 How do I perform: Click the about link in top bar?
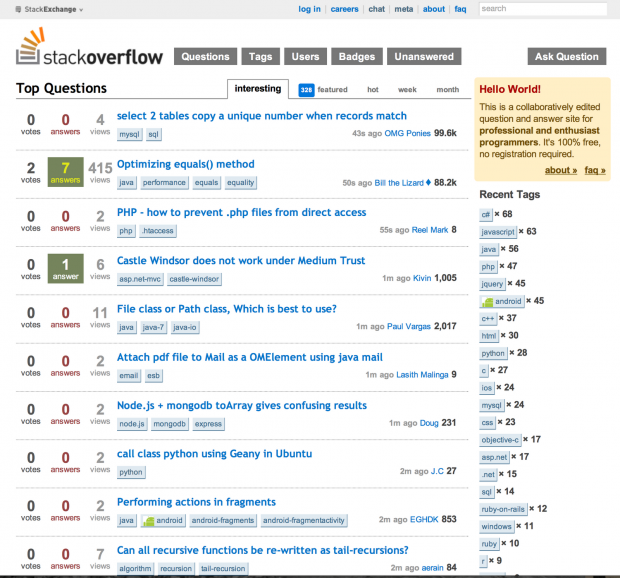434,9
